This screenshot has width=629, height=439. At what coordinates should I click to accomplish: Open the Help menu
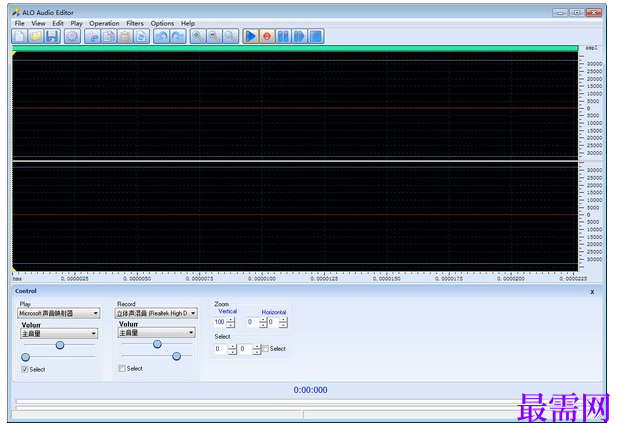(x=188, y=23)
